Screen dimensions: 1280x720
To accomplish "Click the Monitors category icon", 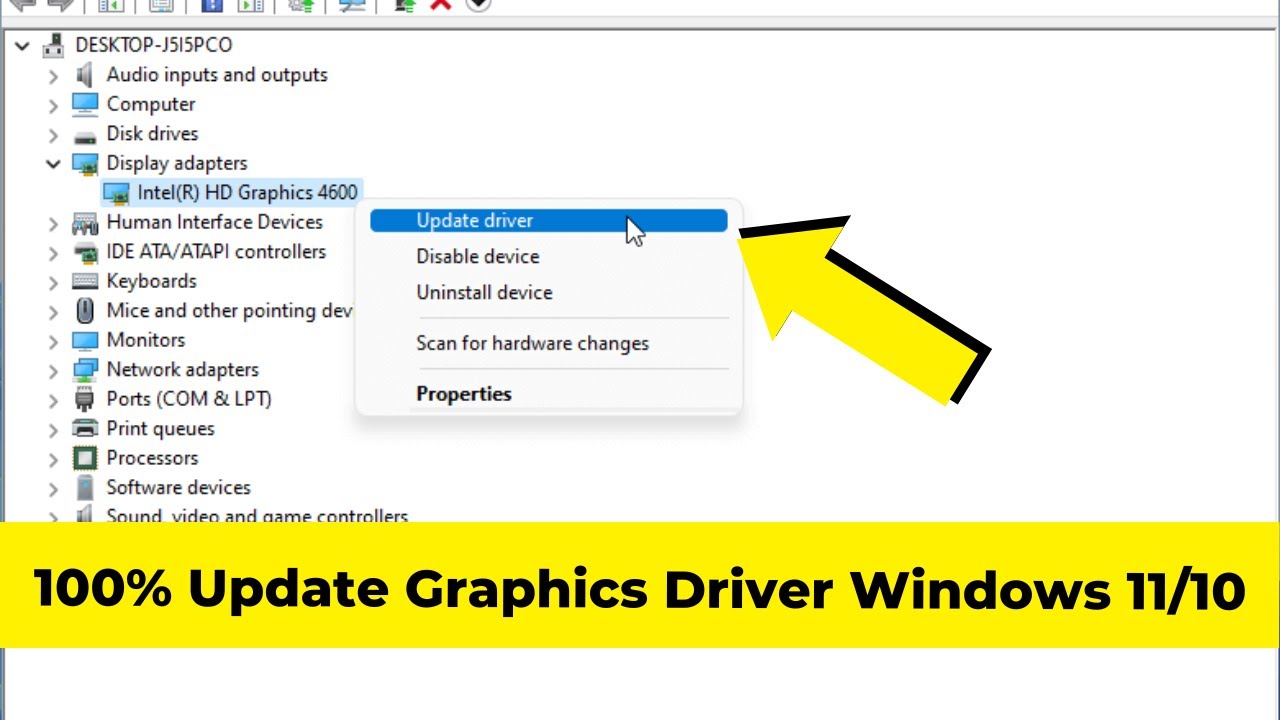I will [x=85, y=340].
